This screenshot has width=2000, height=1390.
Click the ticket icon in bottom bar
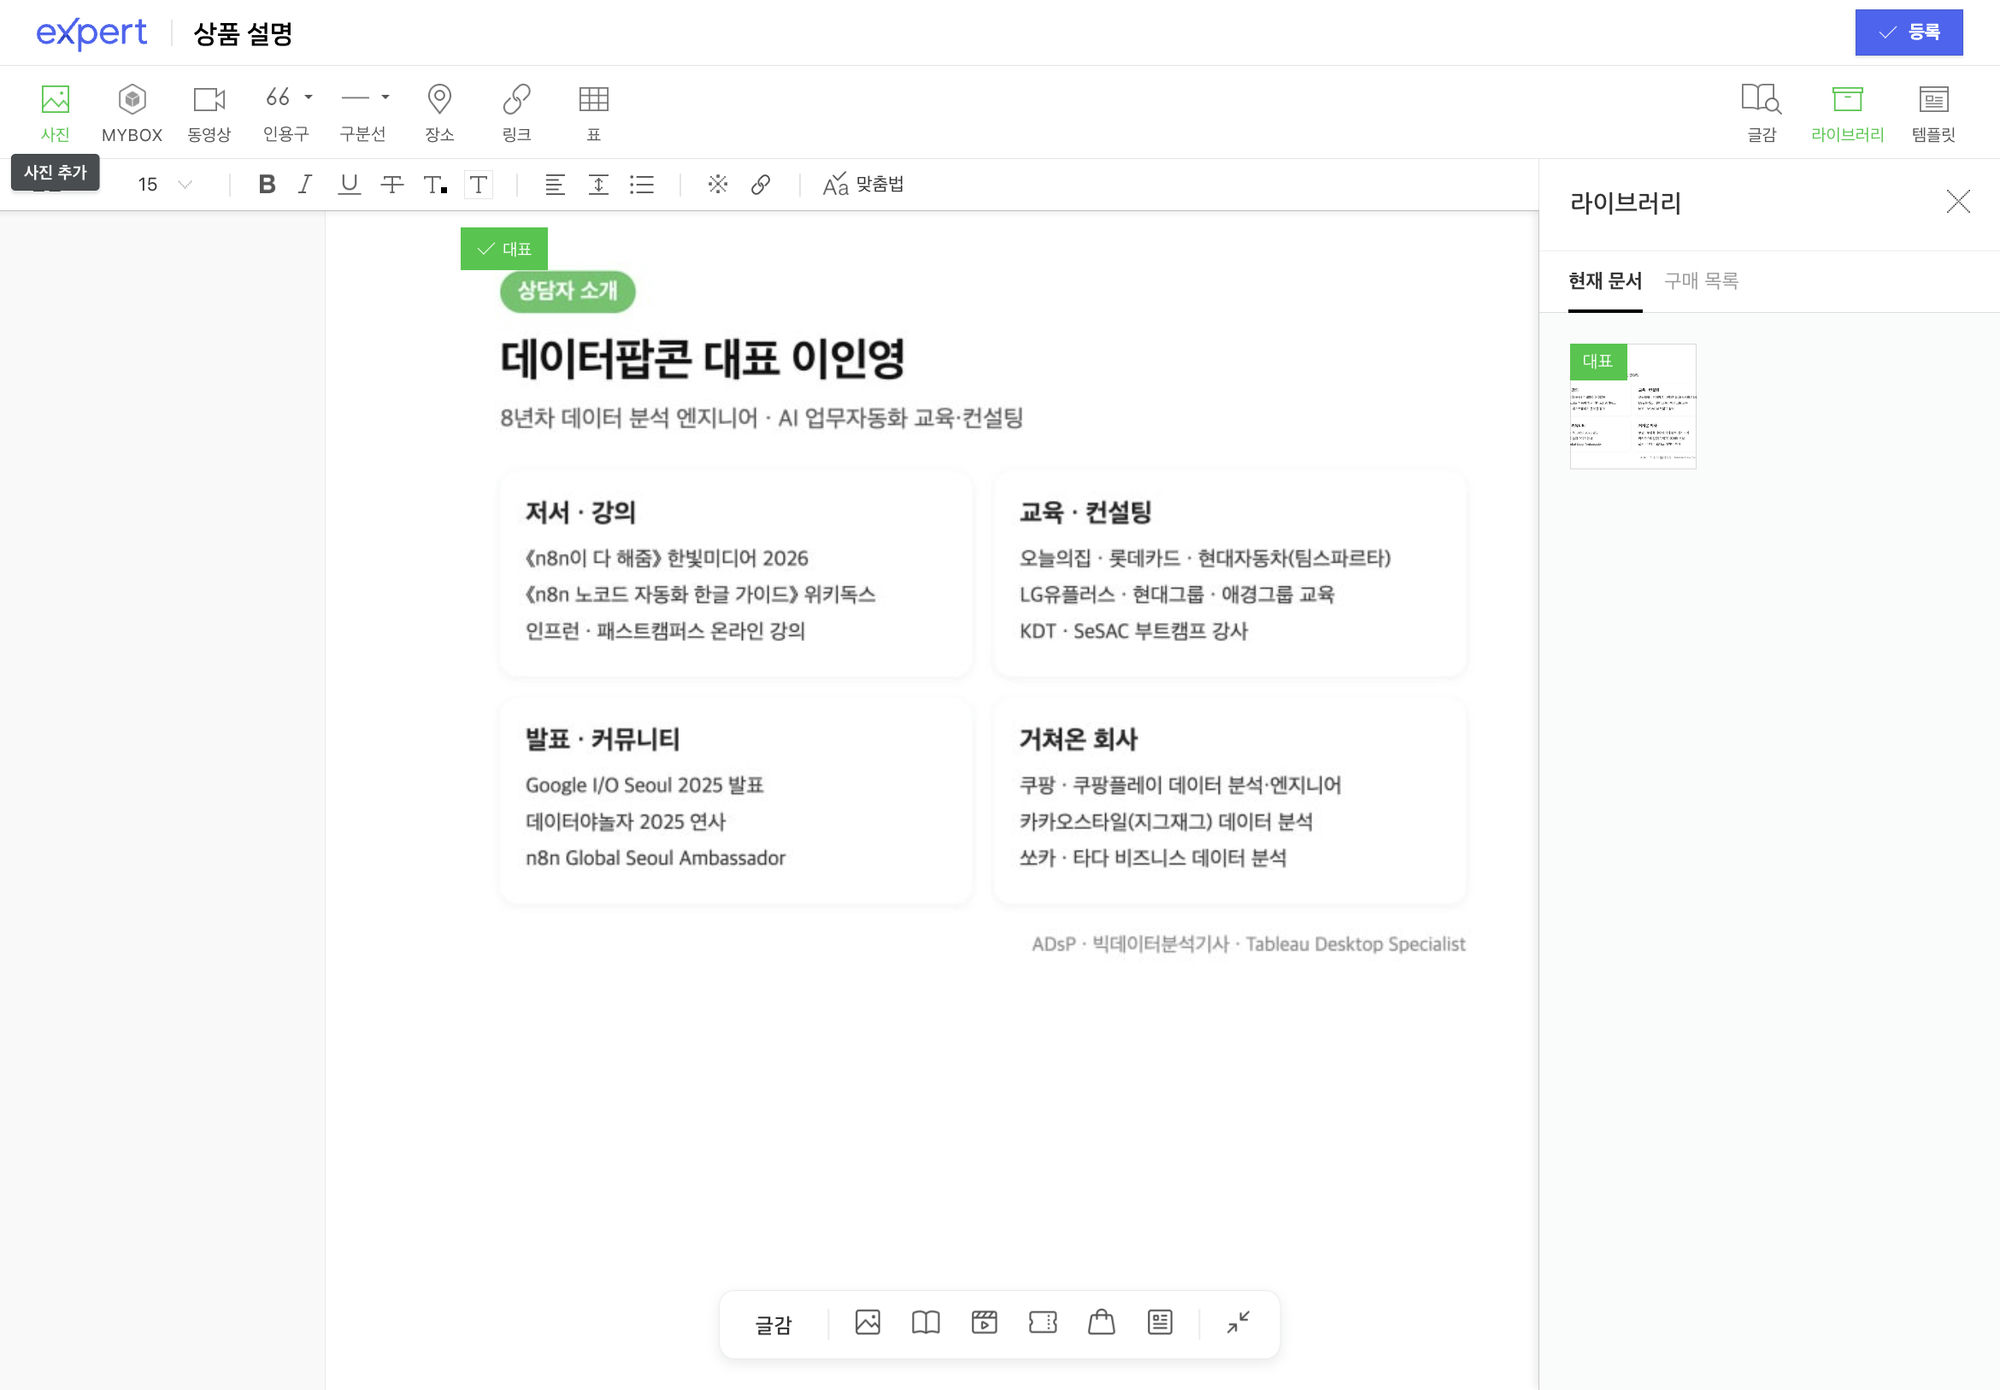(1043, 1322)
